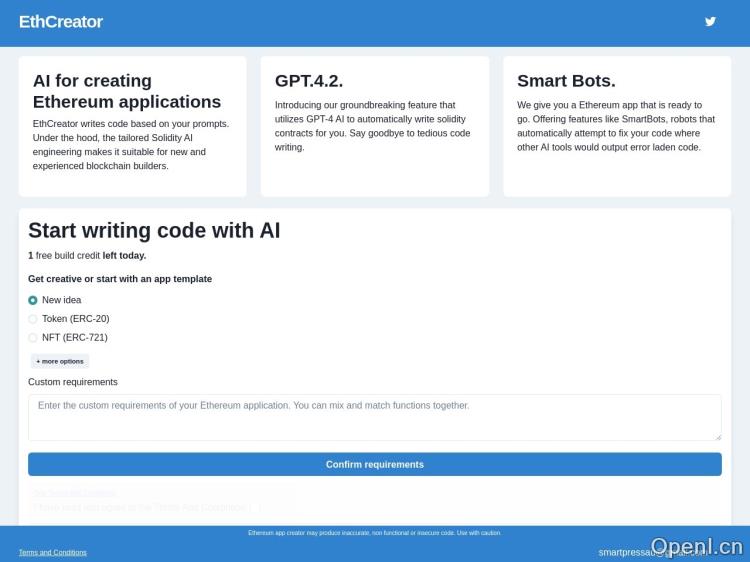Screen dimensions: 750x562
Task: Click the EthCreator logo
Action: click(61, 22)
